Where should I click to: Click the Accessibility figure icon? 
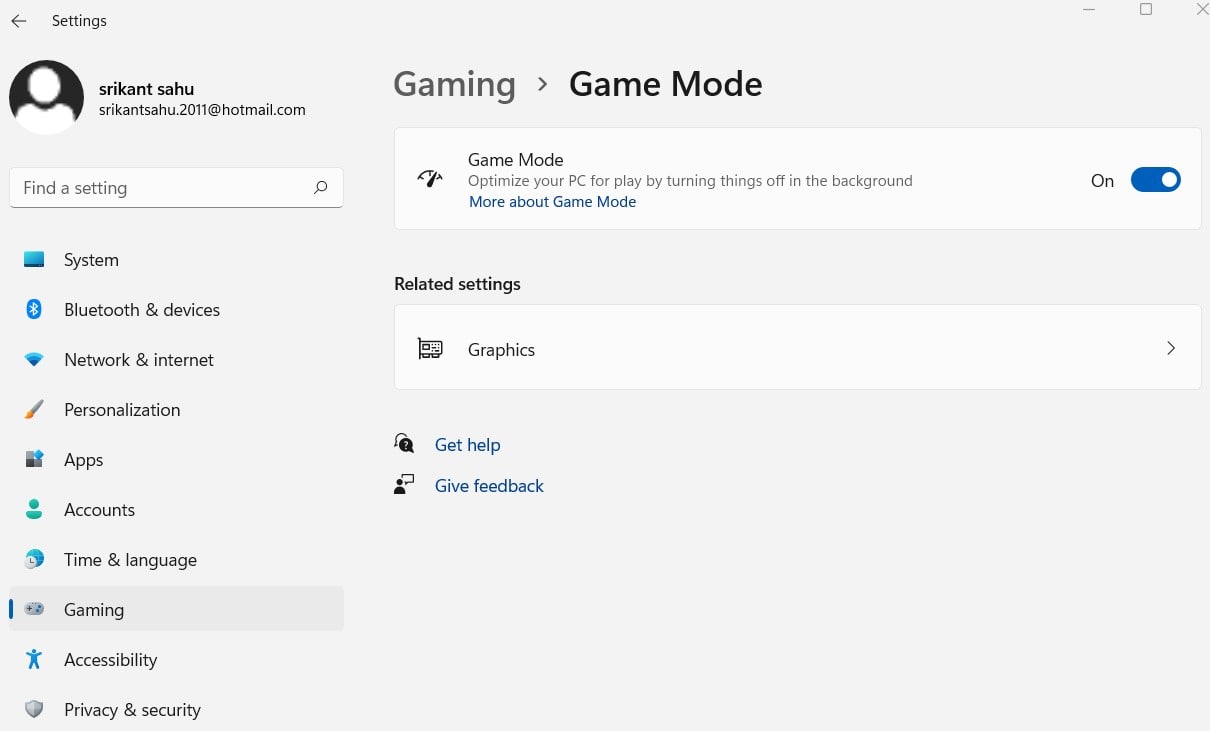tap(34, 660)
